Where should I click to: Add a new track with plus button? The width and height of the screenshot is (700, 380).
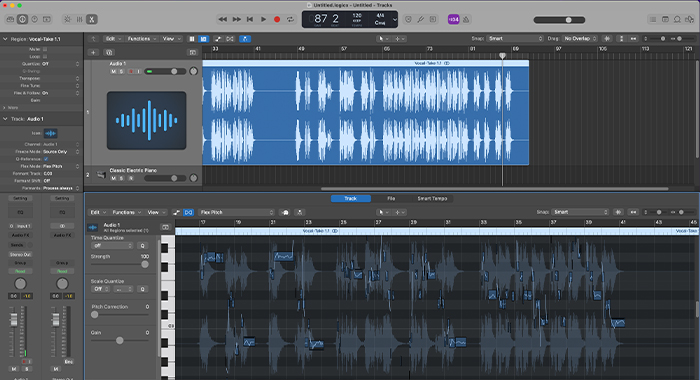click(93, 52)
